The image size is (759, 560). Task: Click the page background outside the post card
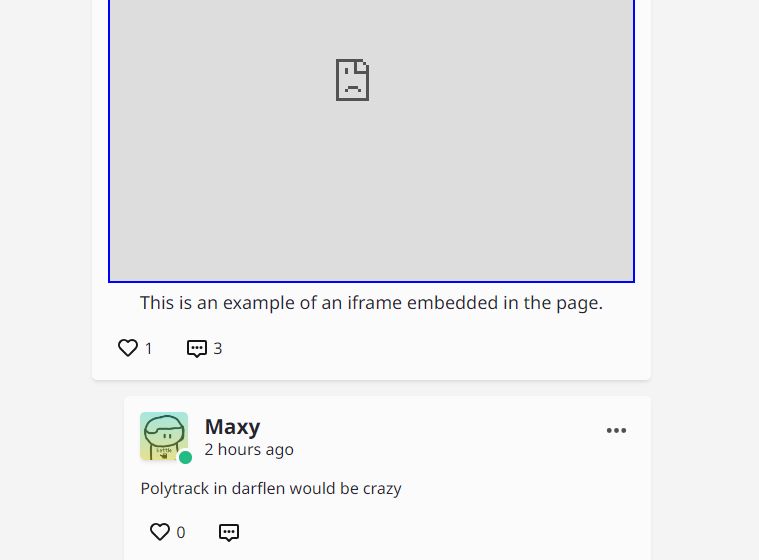(704, 242)
